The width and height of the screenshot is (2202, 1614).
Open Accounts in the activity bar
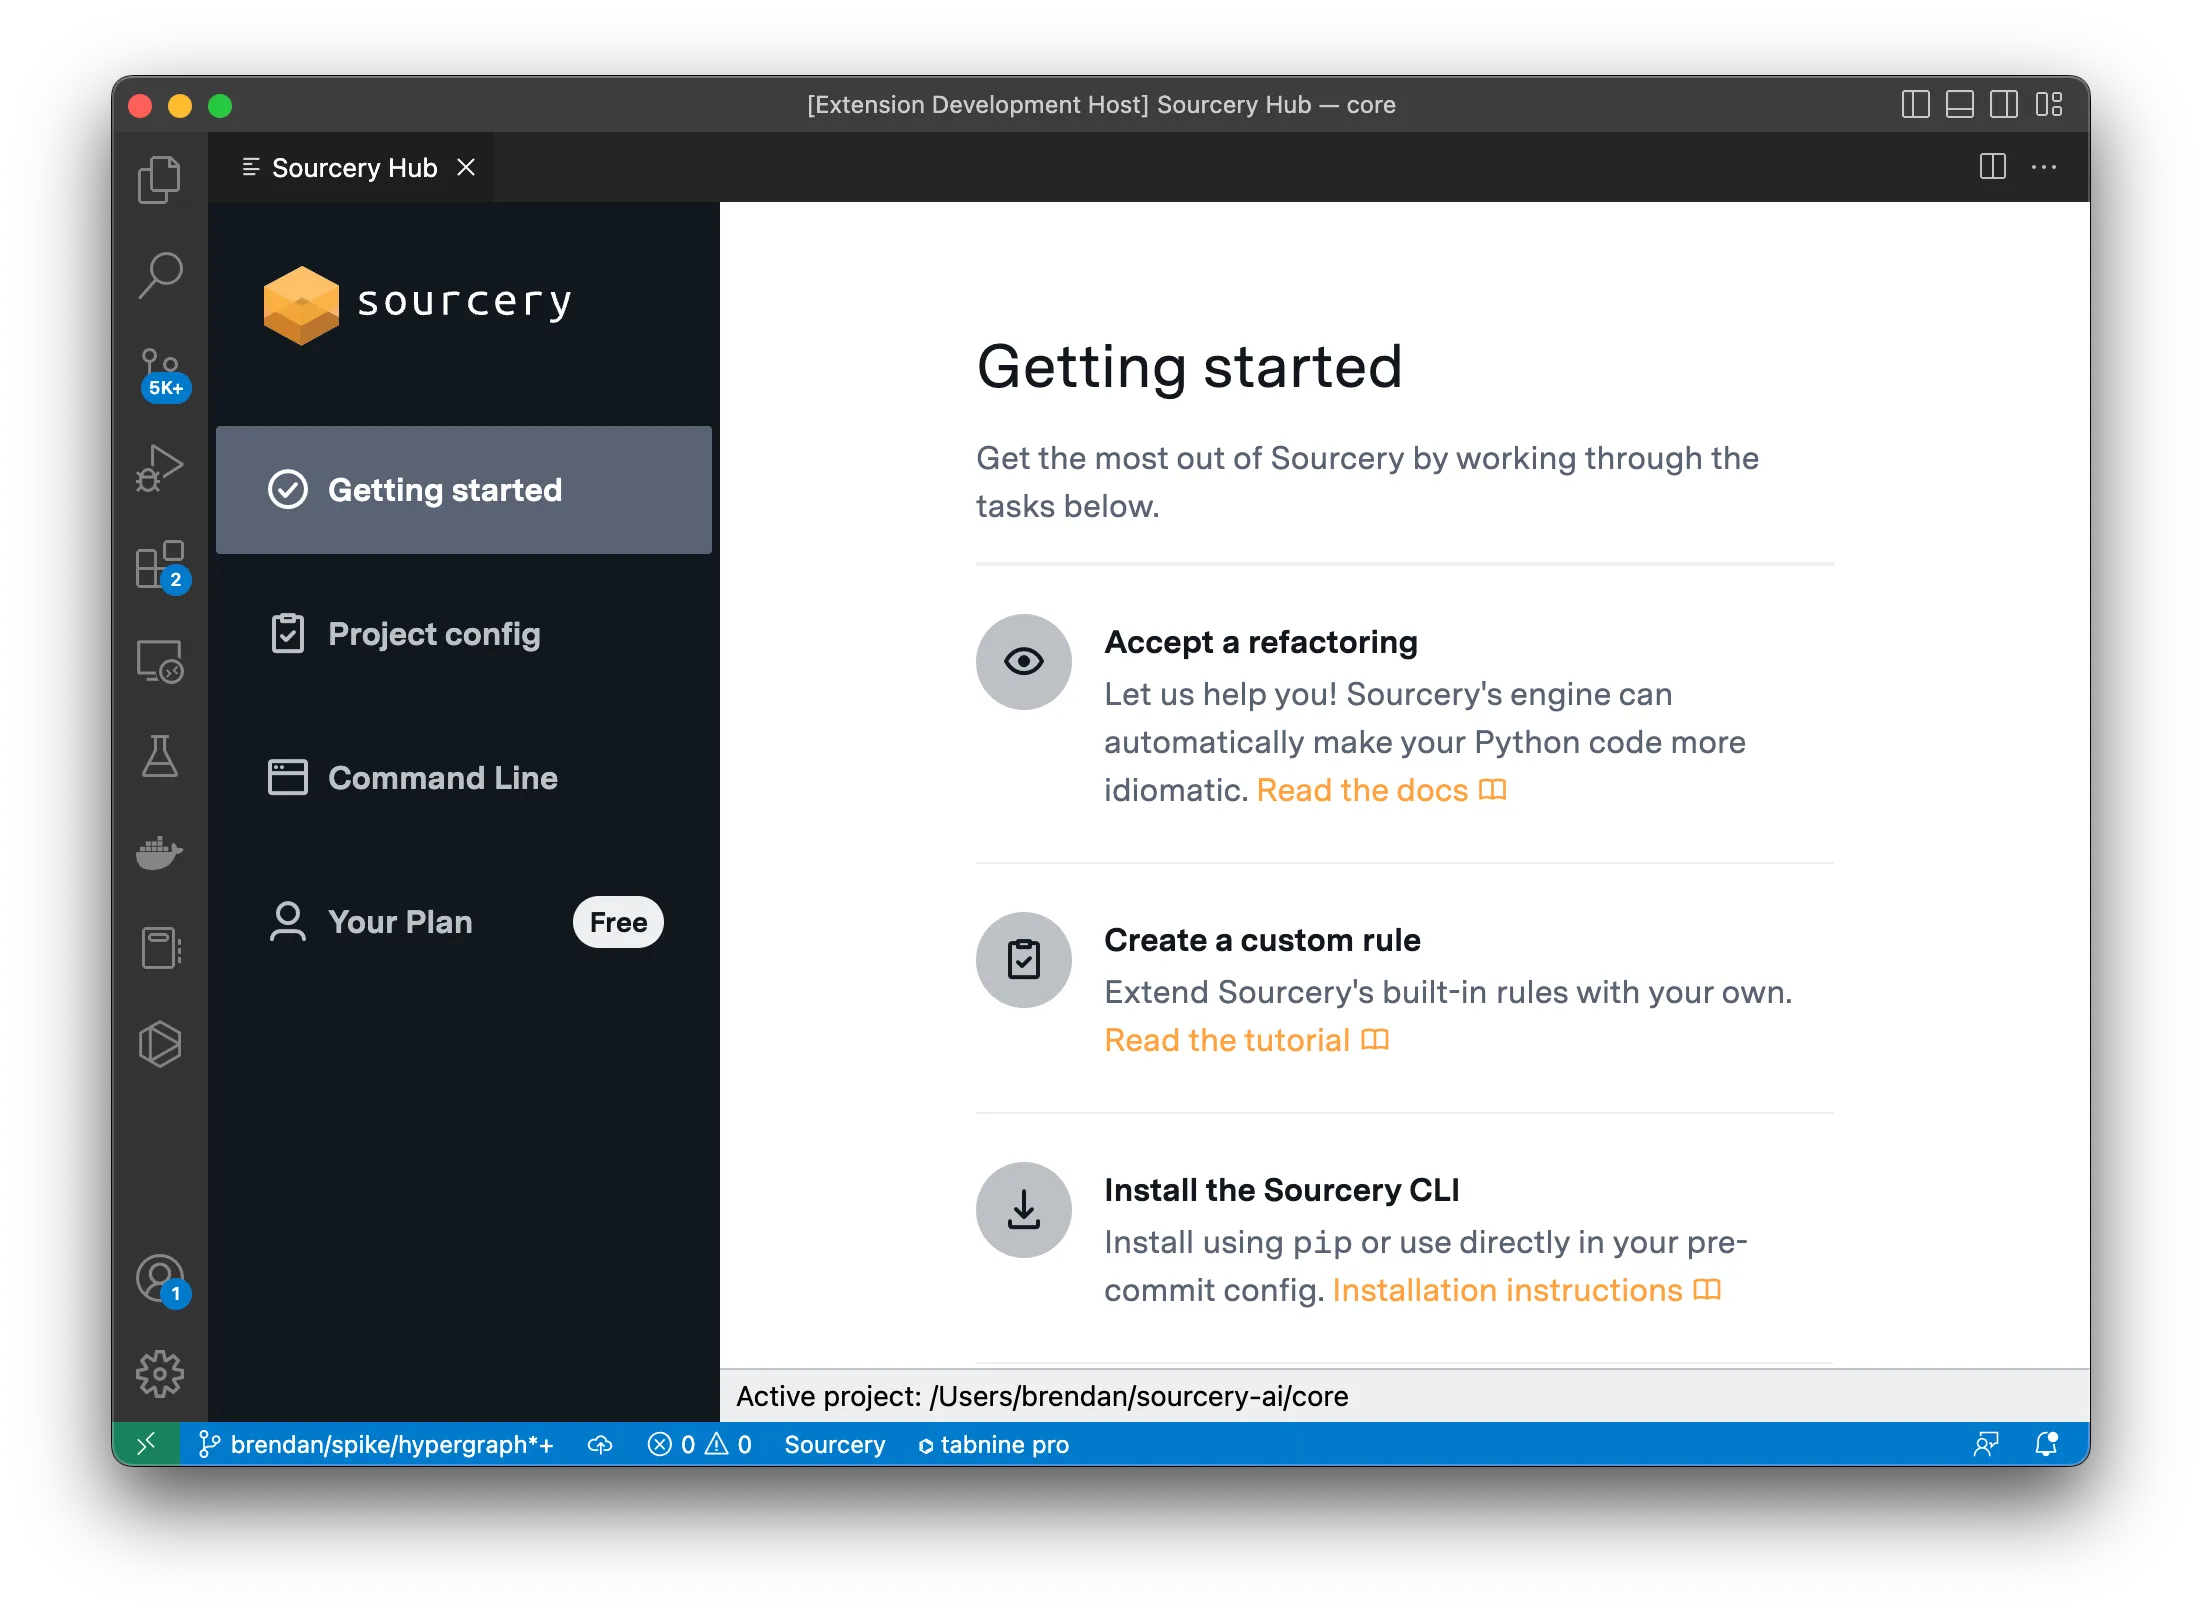pyautogui.click(x=160, y=1278)
